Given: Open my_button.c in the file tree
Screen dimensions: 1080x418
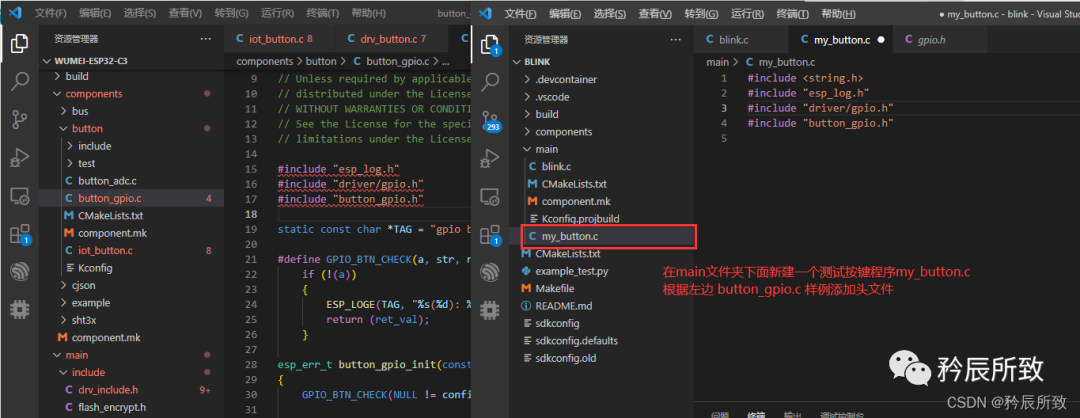Looking at the screenshot, I should [572, 236].
